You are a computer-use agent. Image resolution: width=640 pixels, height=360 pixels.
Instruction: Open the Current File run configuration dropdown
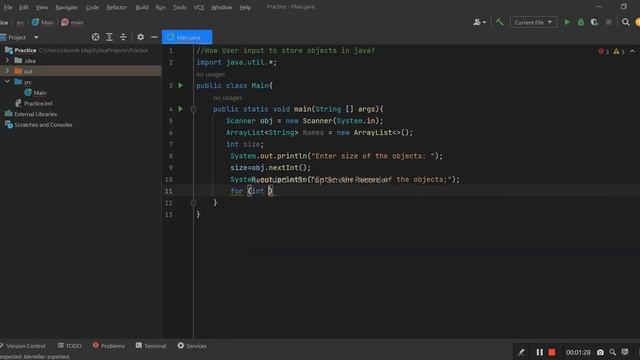533,22
